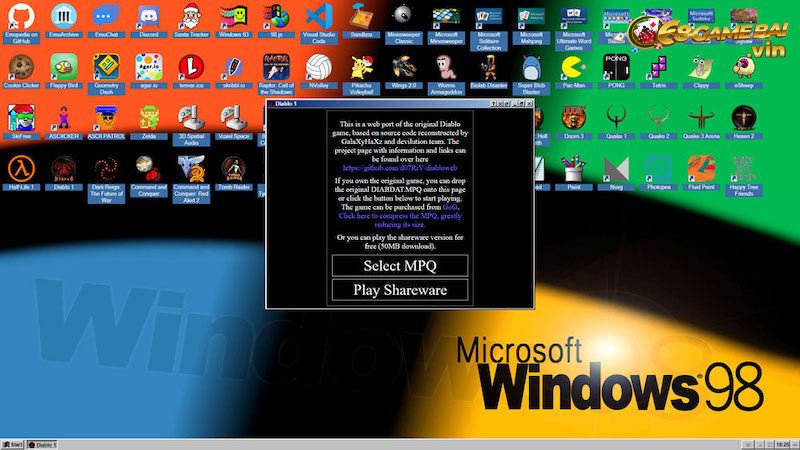
Task: Launch the Flappy Bird game icon
Action: [x=62, y=67]
